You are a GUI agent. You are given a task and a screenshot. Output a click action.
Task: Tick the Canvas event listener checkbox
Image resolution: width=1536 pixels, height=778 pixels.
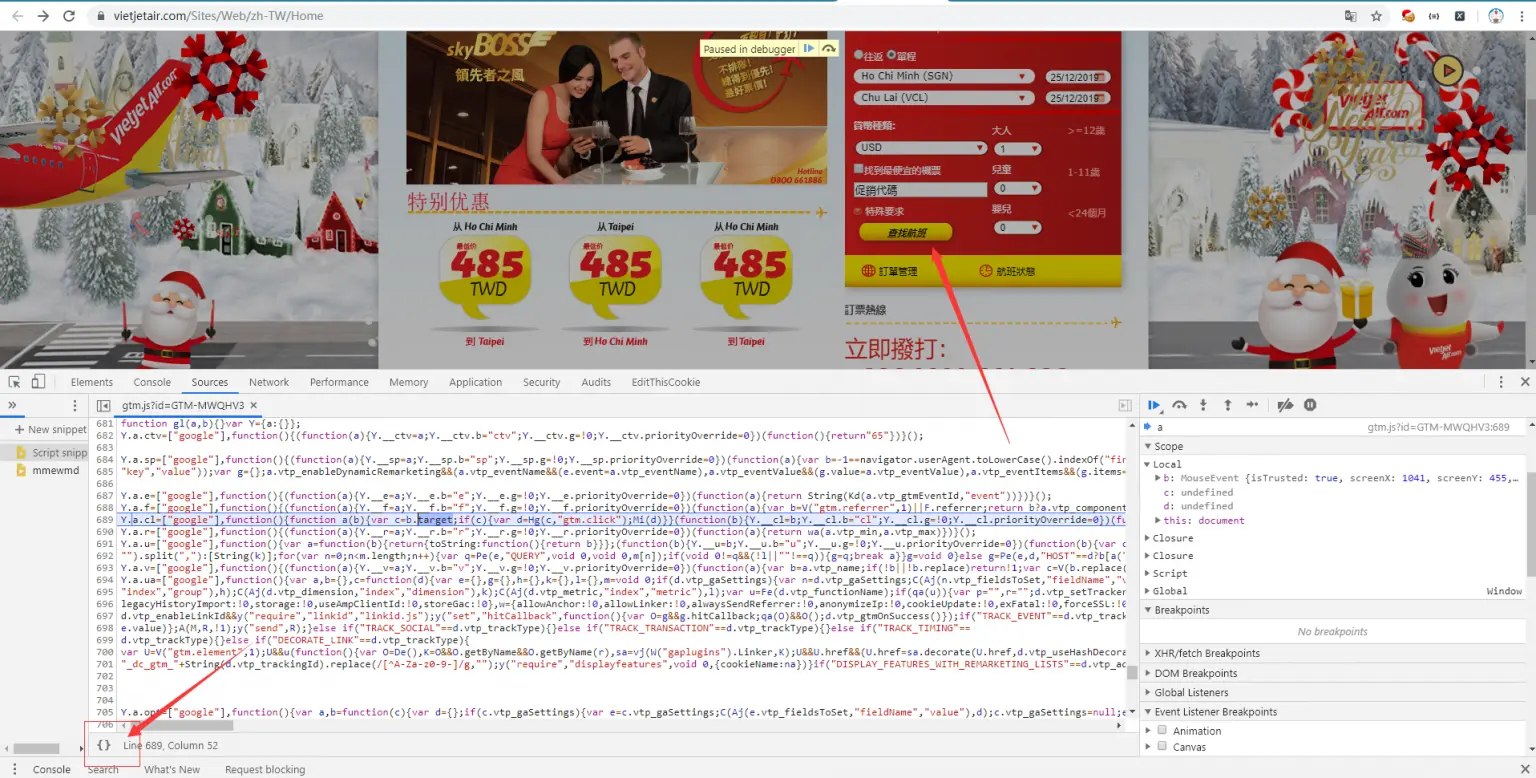pyautogui.click(x=1162, y=746)
